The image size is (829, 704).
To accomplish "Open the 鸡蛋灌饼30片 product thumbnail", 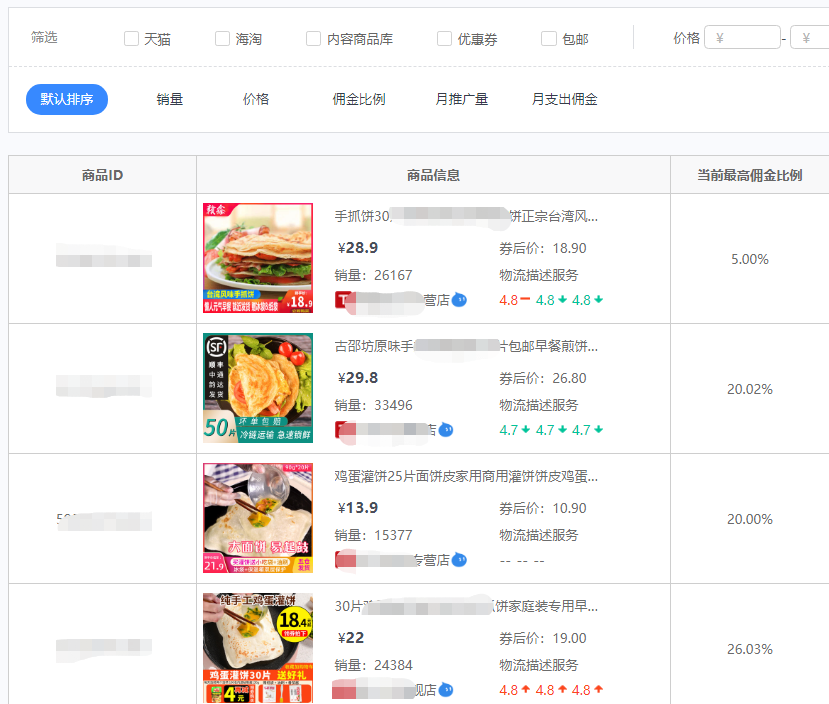I will [x=258, y=648].
